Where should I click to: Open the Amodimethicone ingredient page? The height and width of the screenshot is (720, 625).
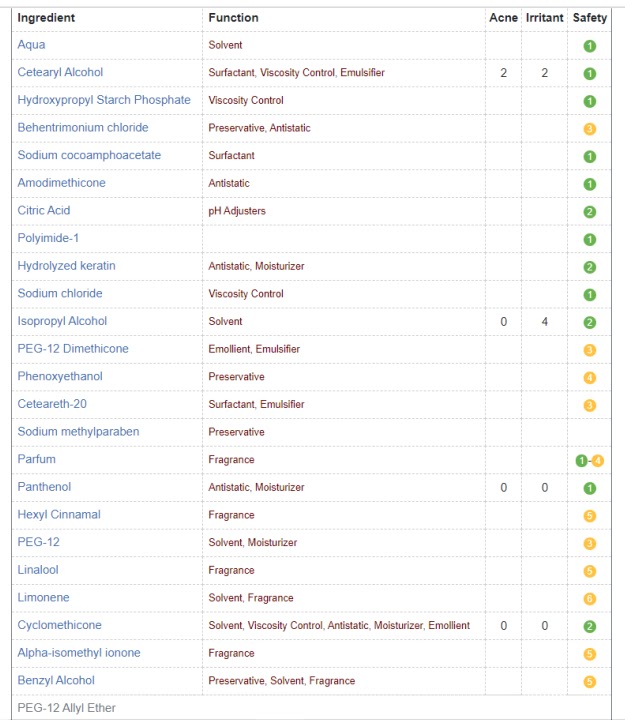click(62, 183)
